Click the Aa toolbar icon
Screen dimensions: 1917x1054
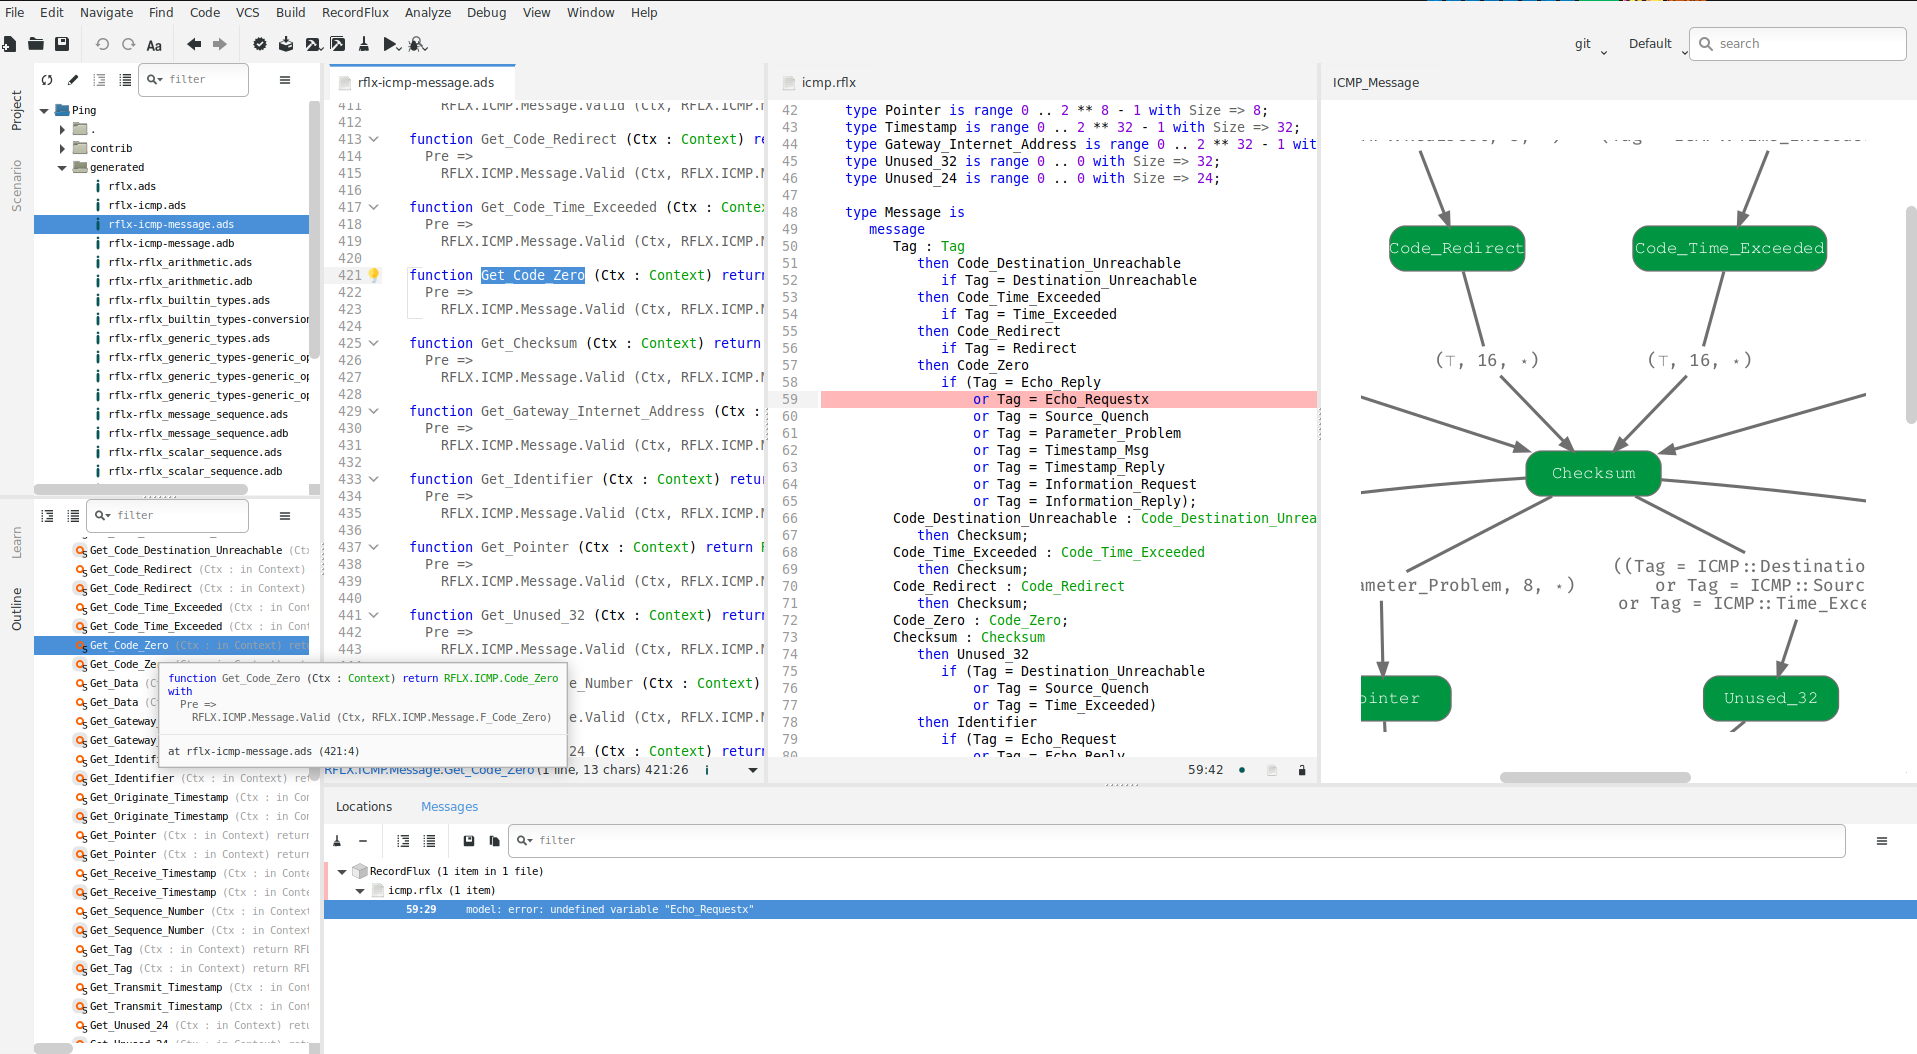point(154,45)
